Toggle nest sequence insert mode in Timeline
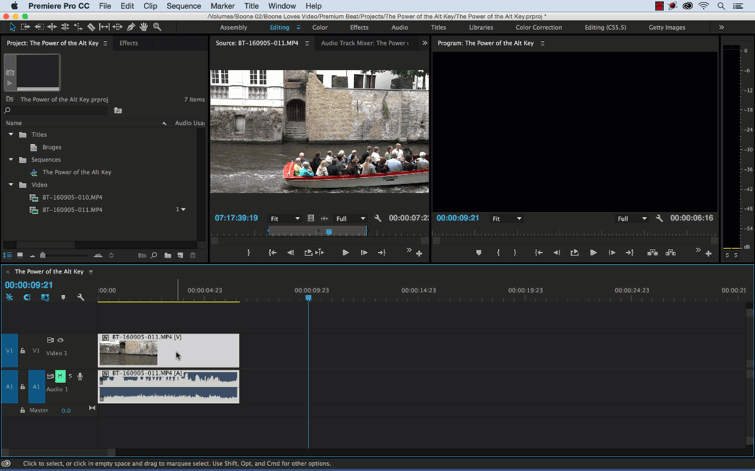Viewport: 755px width, 471px height. (x=9, y=297)
